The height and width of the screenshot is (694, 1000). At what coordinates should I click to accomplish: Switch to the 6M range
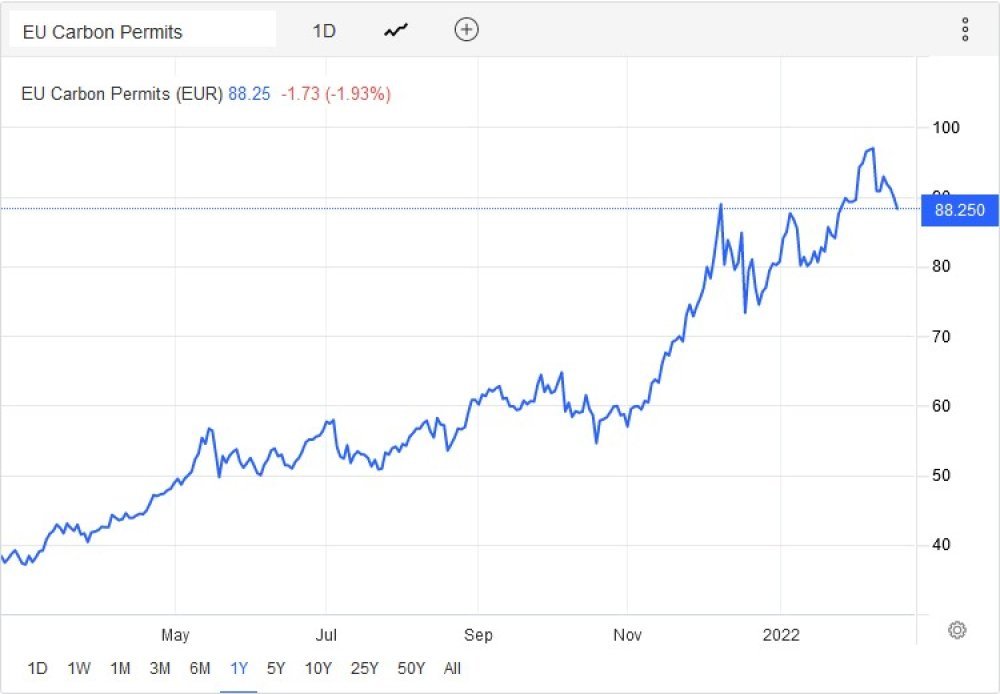coord(199,668)
